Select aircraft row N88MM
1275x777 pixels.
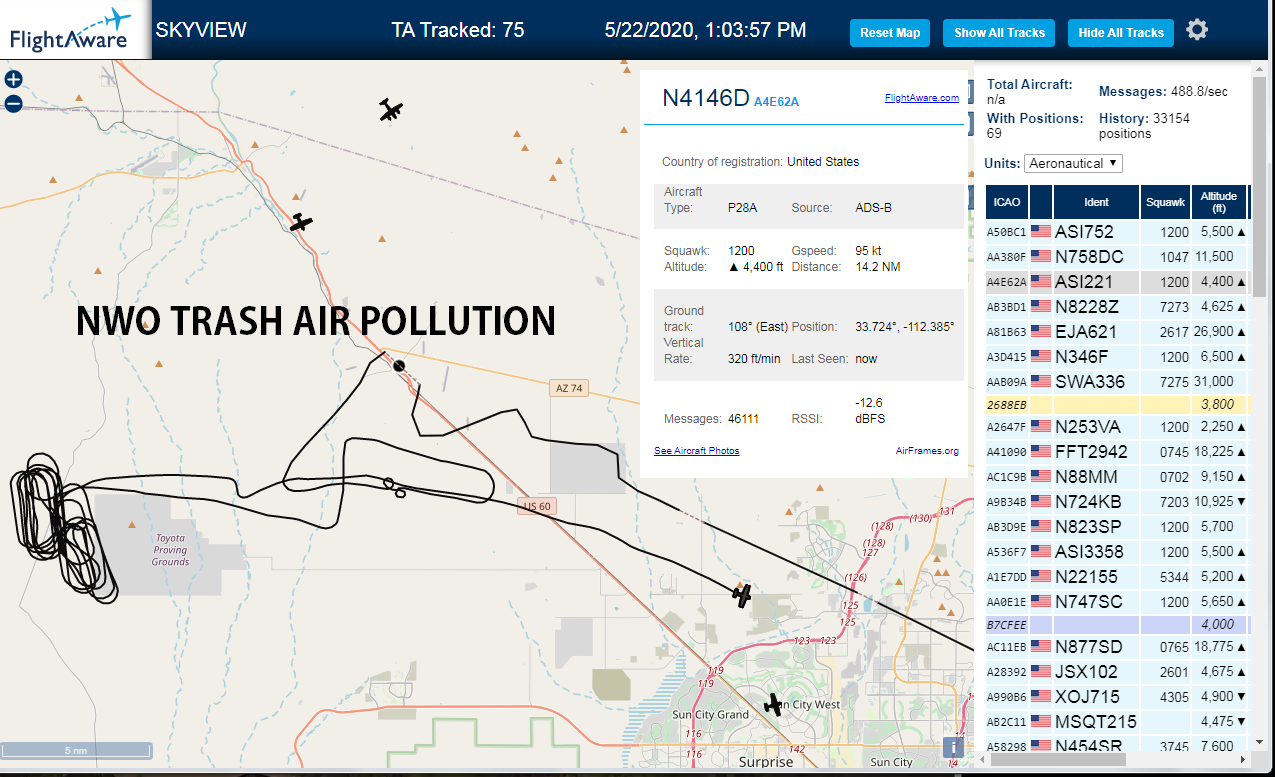click(1117, 477)
